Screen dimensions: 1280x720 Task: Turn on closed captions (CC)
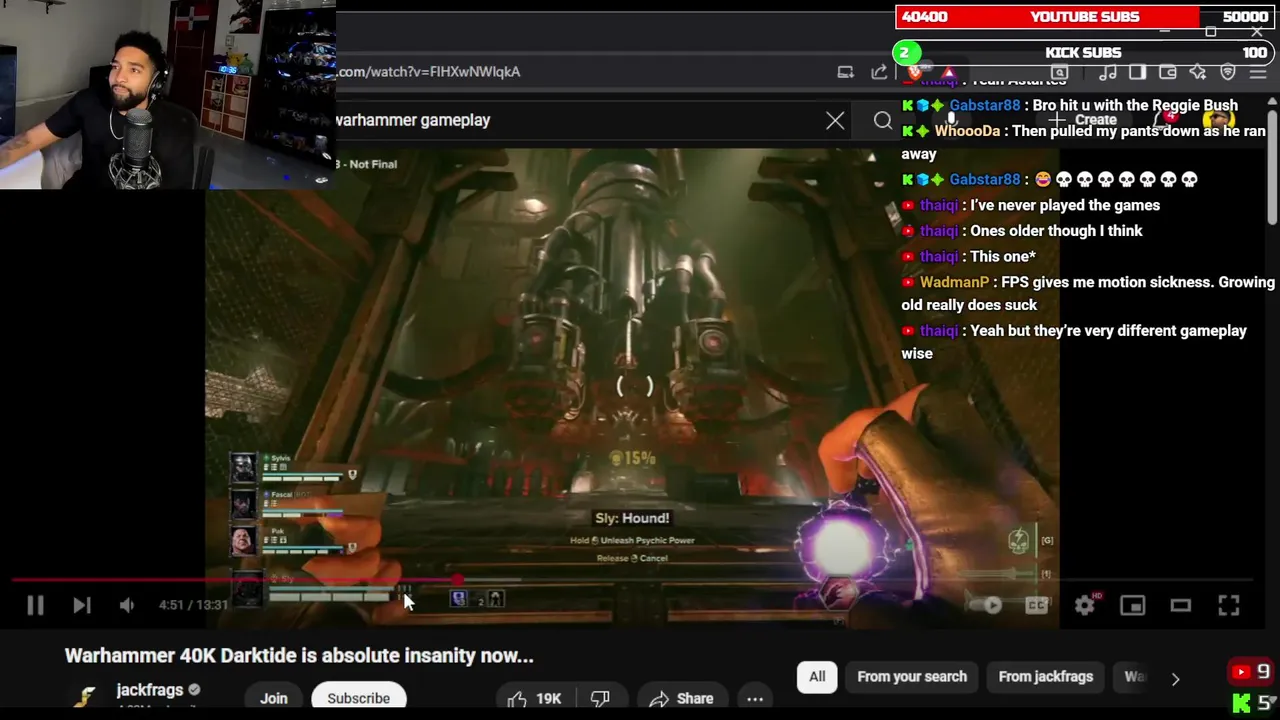coord(1037,605)
